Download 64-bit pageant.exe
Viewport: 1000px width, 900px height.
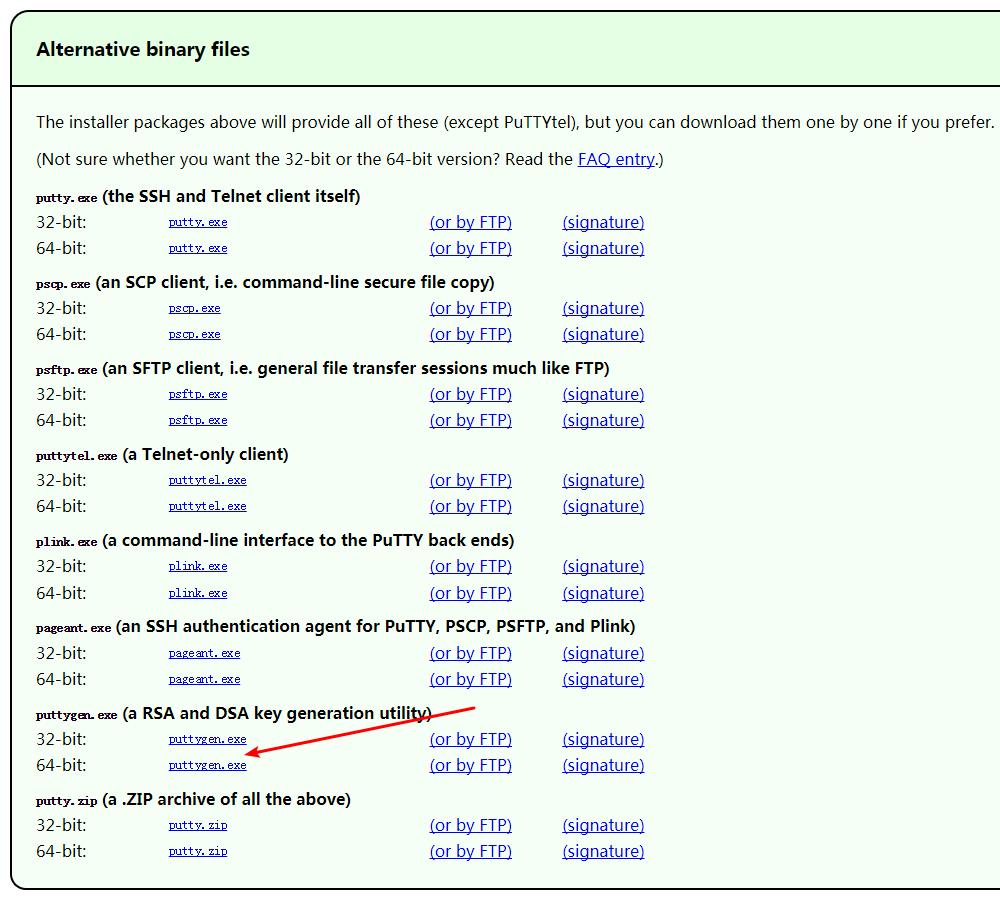(x=204, y=680)
